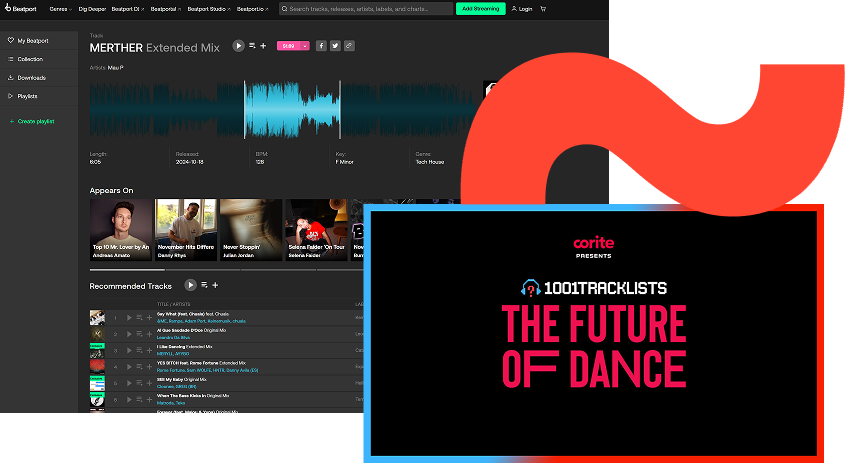This screenshot has height=463, width=845.
Task: Open Beatportal link
Action: coord(165,9)
